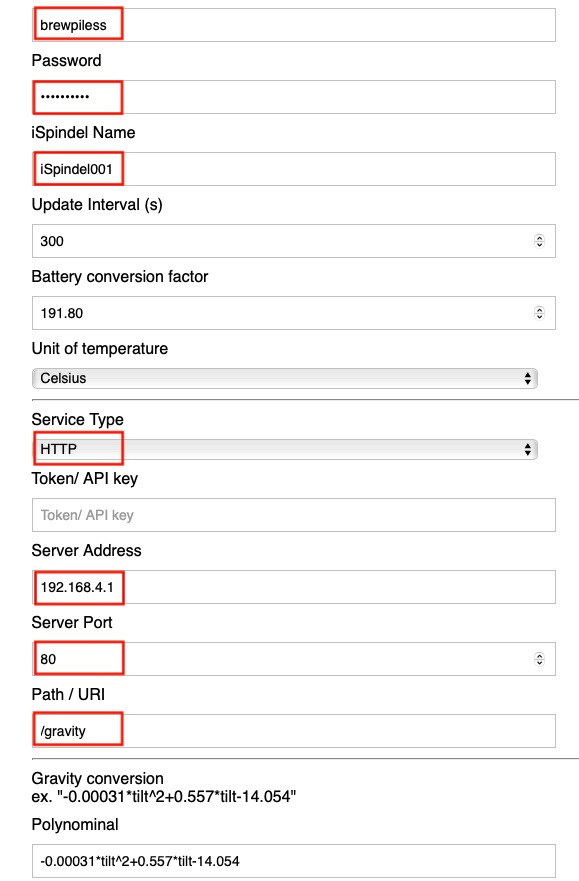Open the Unit of temperature Celsius dropdown
Viewport: 579px width, 881px height.
click(x=285, y=378)
